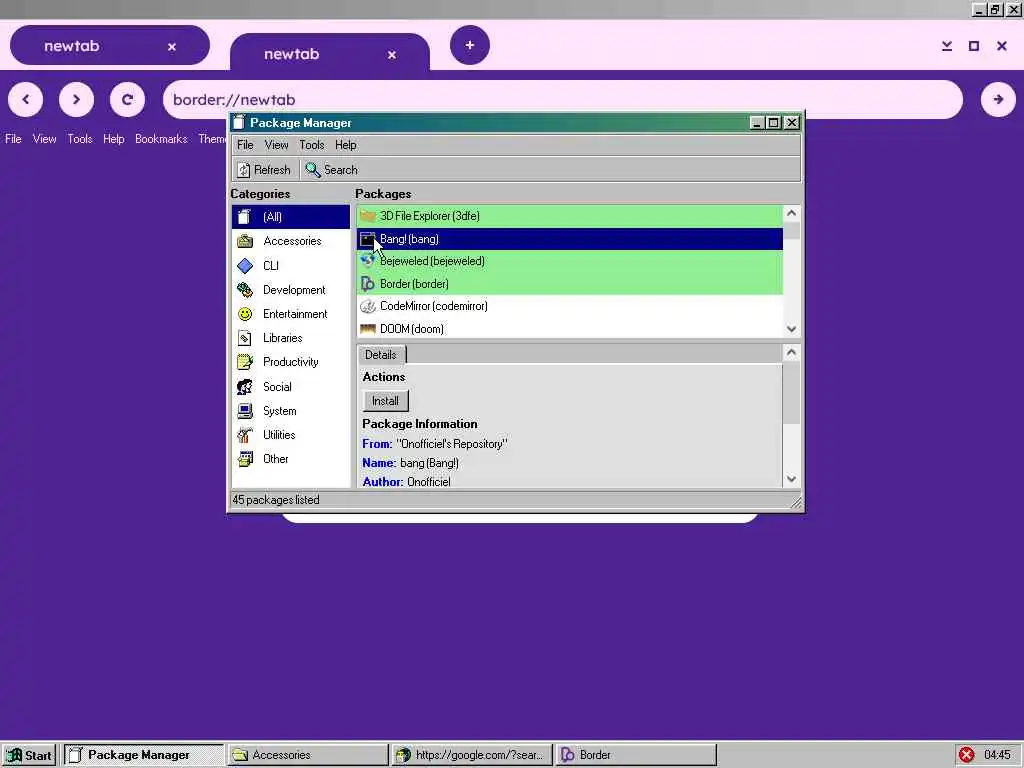Click the go arrow beside address bar
This screenshot has height=768, width=1024.
[x=998, y=99]
